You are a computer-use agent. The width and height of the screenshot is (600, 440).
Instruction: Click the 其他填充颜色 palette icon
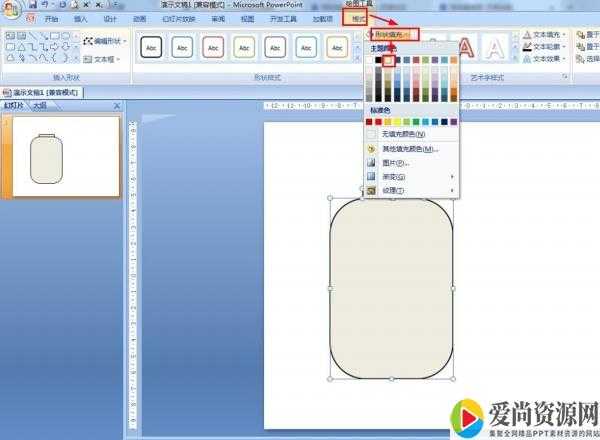click(371, 148)
